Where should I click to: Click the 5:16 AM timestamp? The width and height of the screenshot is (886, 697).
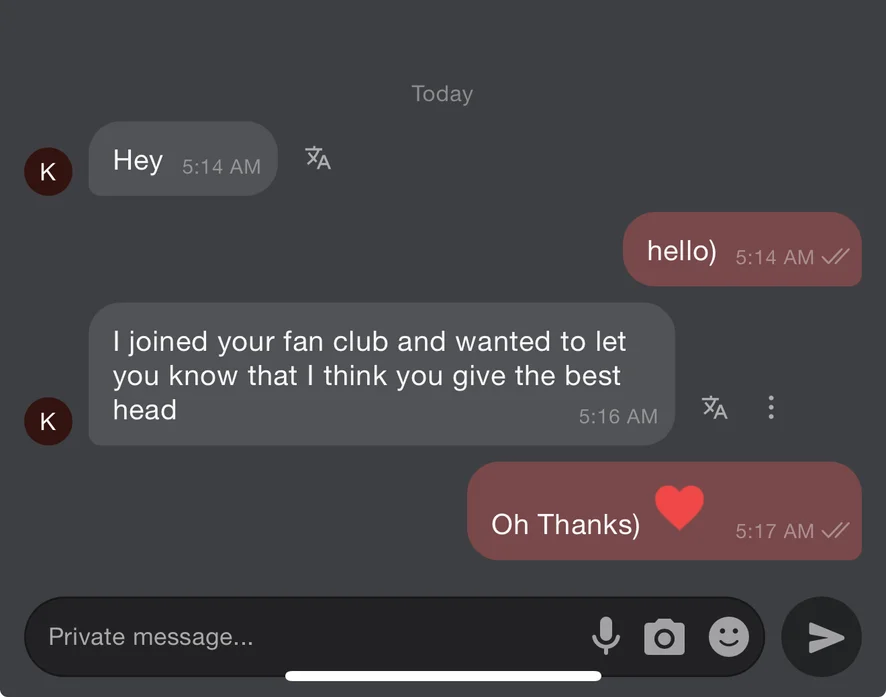coord(618,417)
